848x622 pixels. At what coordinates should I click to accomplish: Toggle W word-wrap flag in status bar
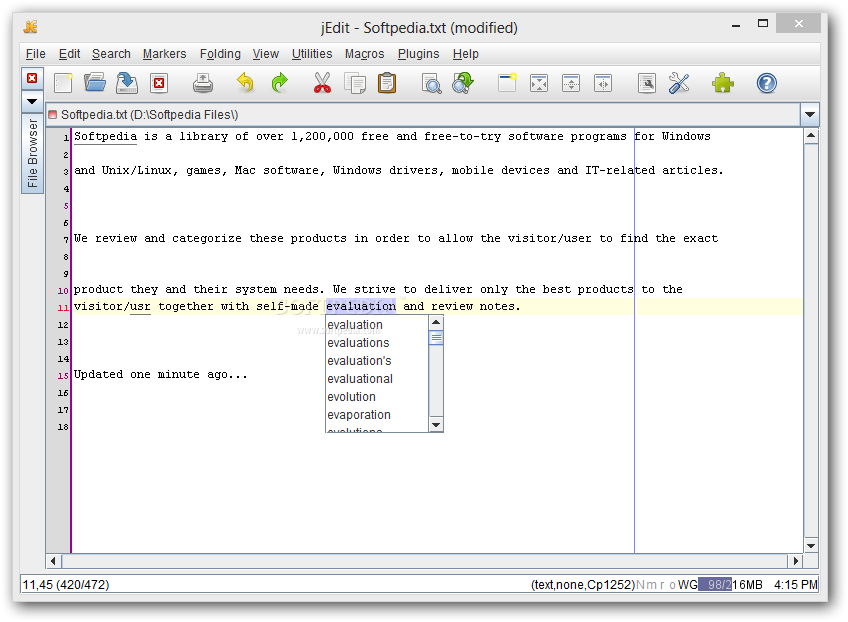(x=683, y=585)
